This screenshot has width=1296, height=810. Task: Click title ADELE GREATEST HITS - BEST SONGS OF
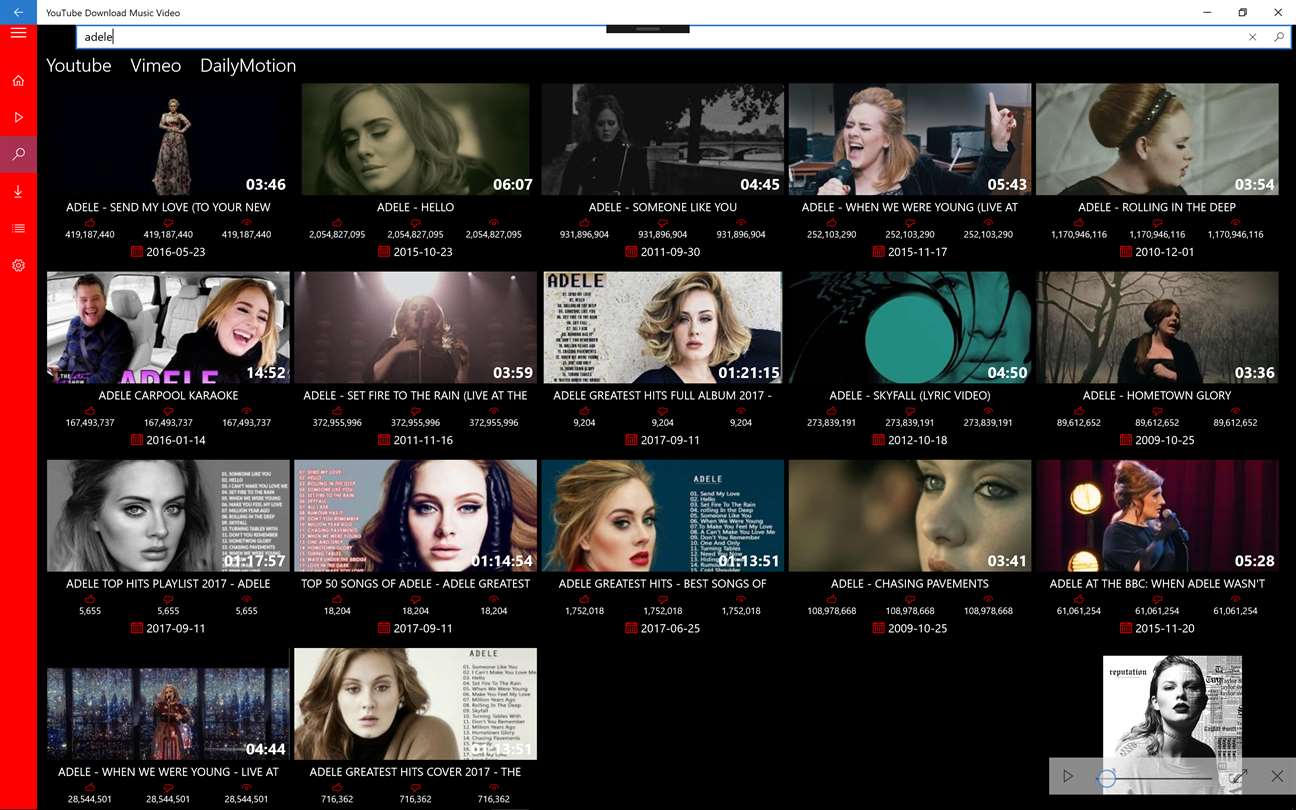tap(662, 583)
